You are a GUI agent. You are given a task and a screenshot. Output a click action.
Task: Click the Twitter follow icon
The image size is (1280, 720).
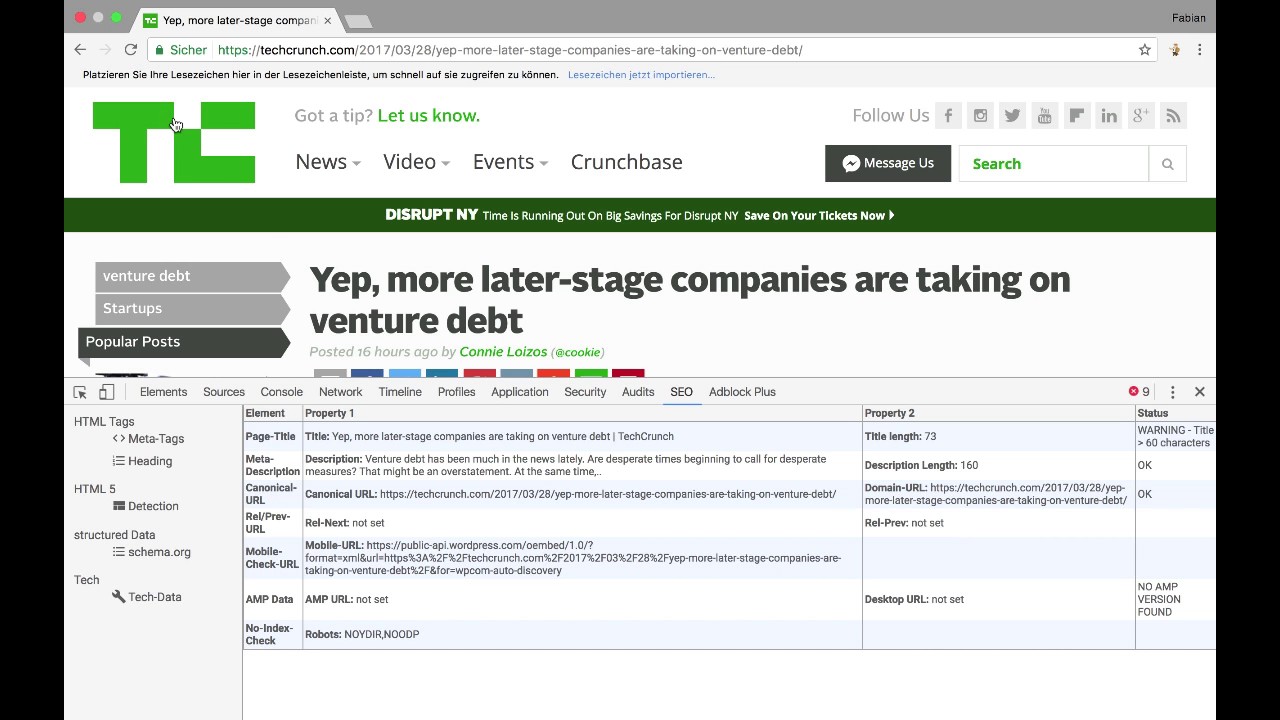[1012, 116]
